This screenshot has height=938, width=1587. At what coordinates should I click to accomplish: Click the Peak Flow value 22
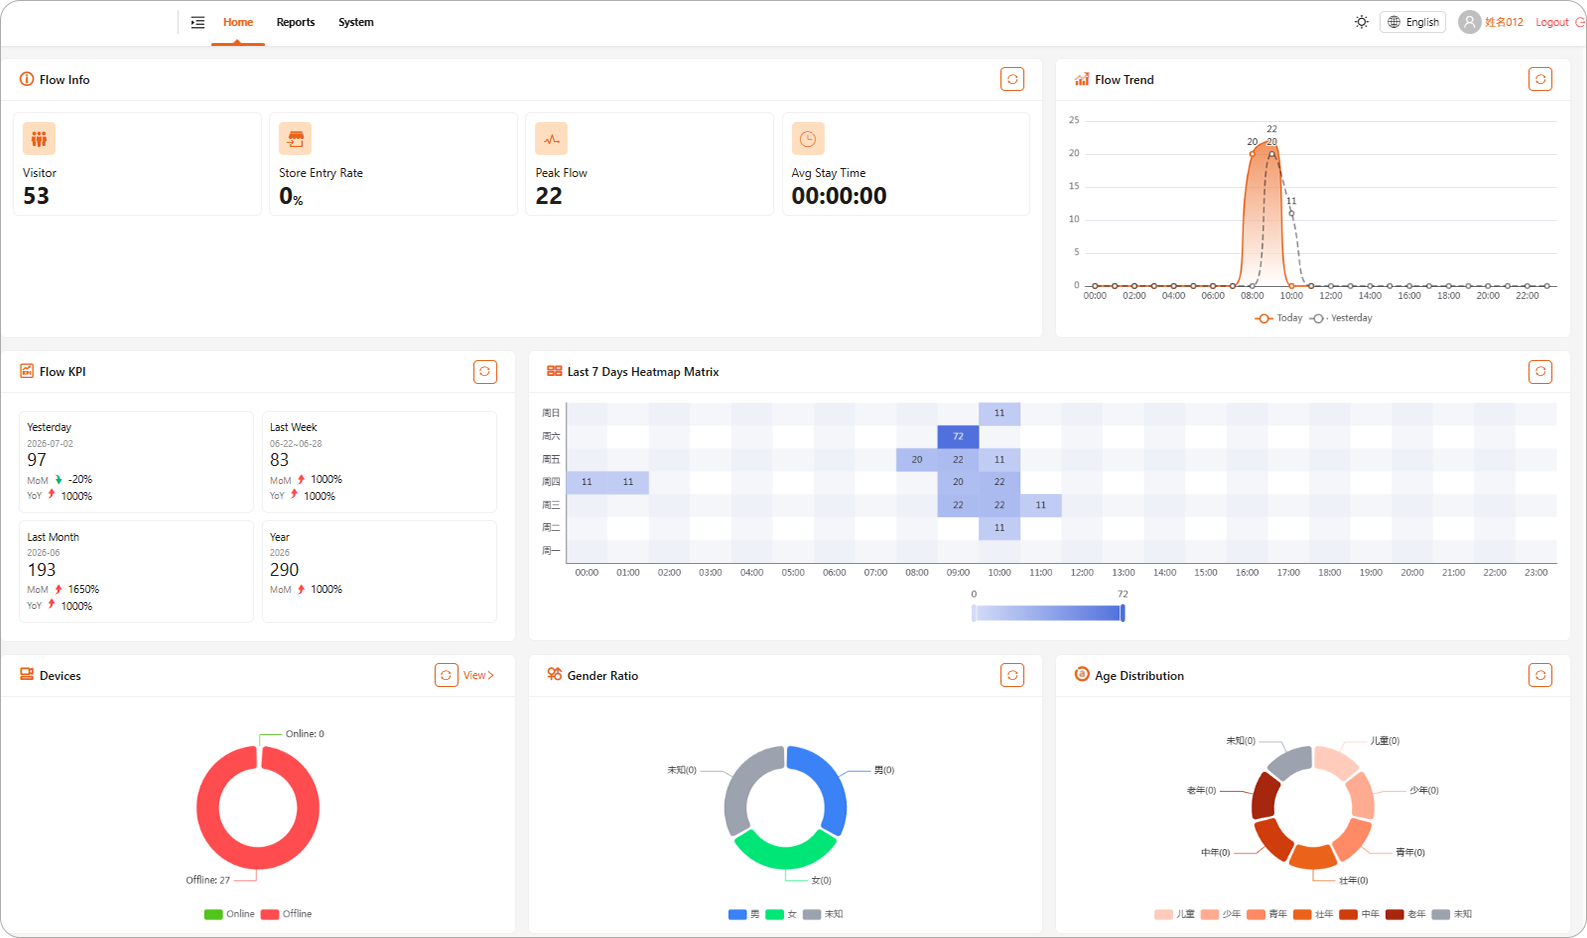tap(549, 196)
